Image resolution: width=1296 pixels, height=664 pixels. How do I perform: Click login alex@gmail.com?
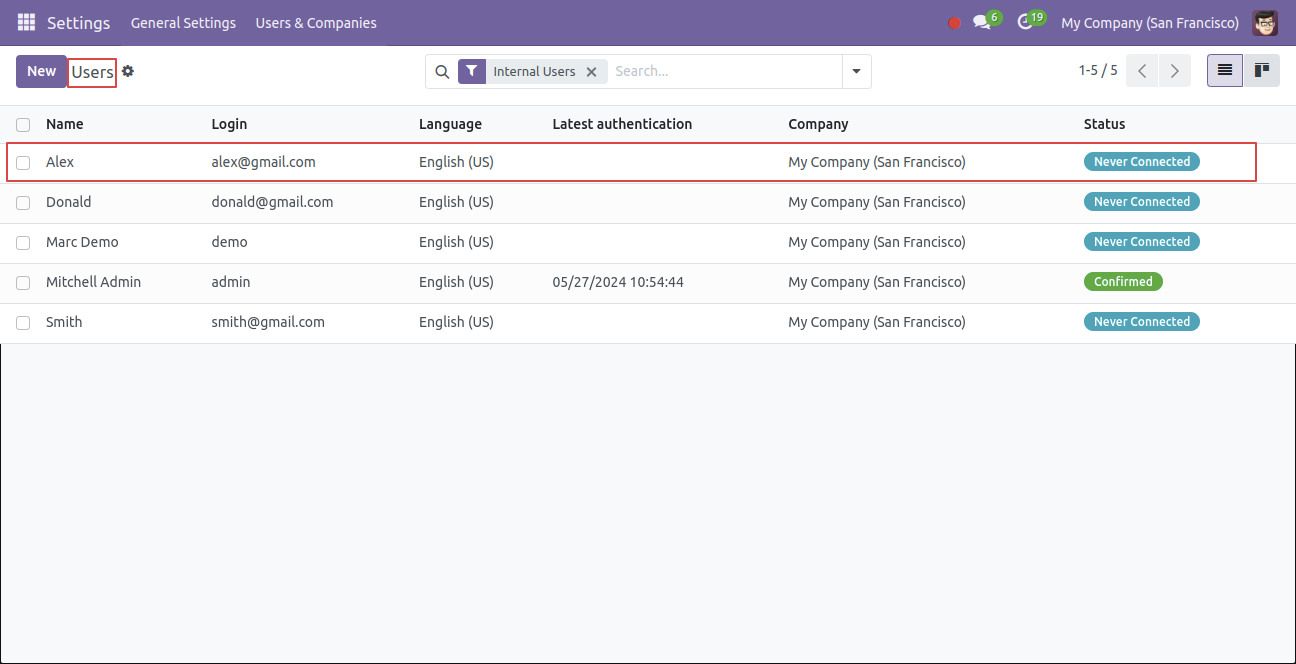click(263, 162)
